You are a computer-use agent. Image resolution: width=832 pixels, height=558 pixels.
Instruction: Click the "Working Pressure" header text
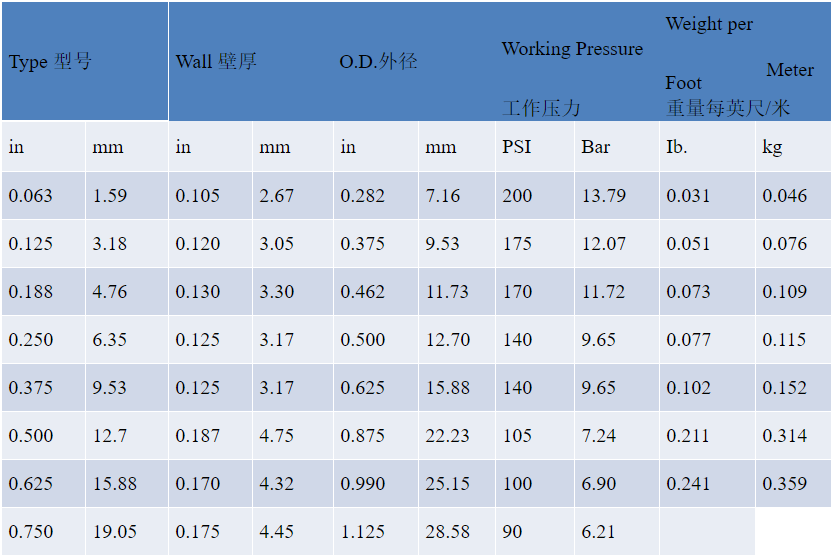(x=572, y=49)
